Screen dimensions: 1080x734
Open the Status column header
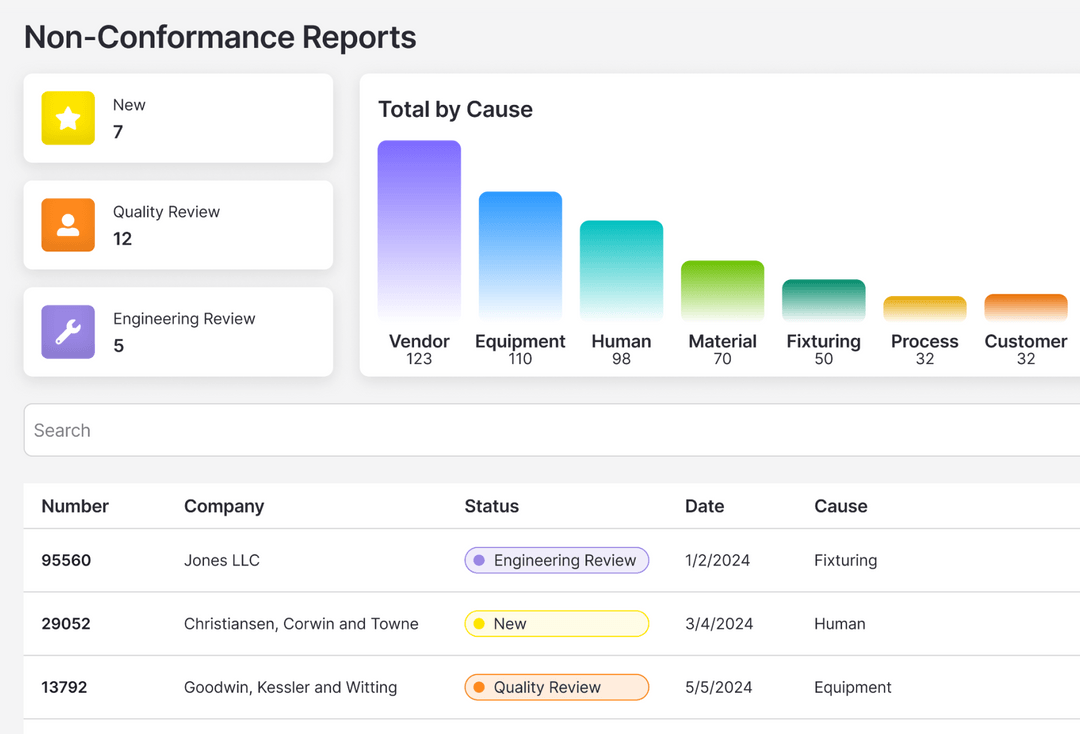coord(491,506)
